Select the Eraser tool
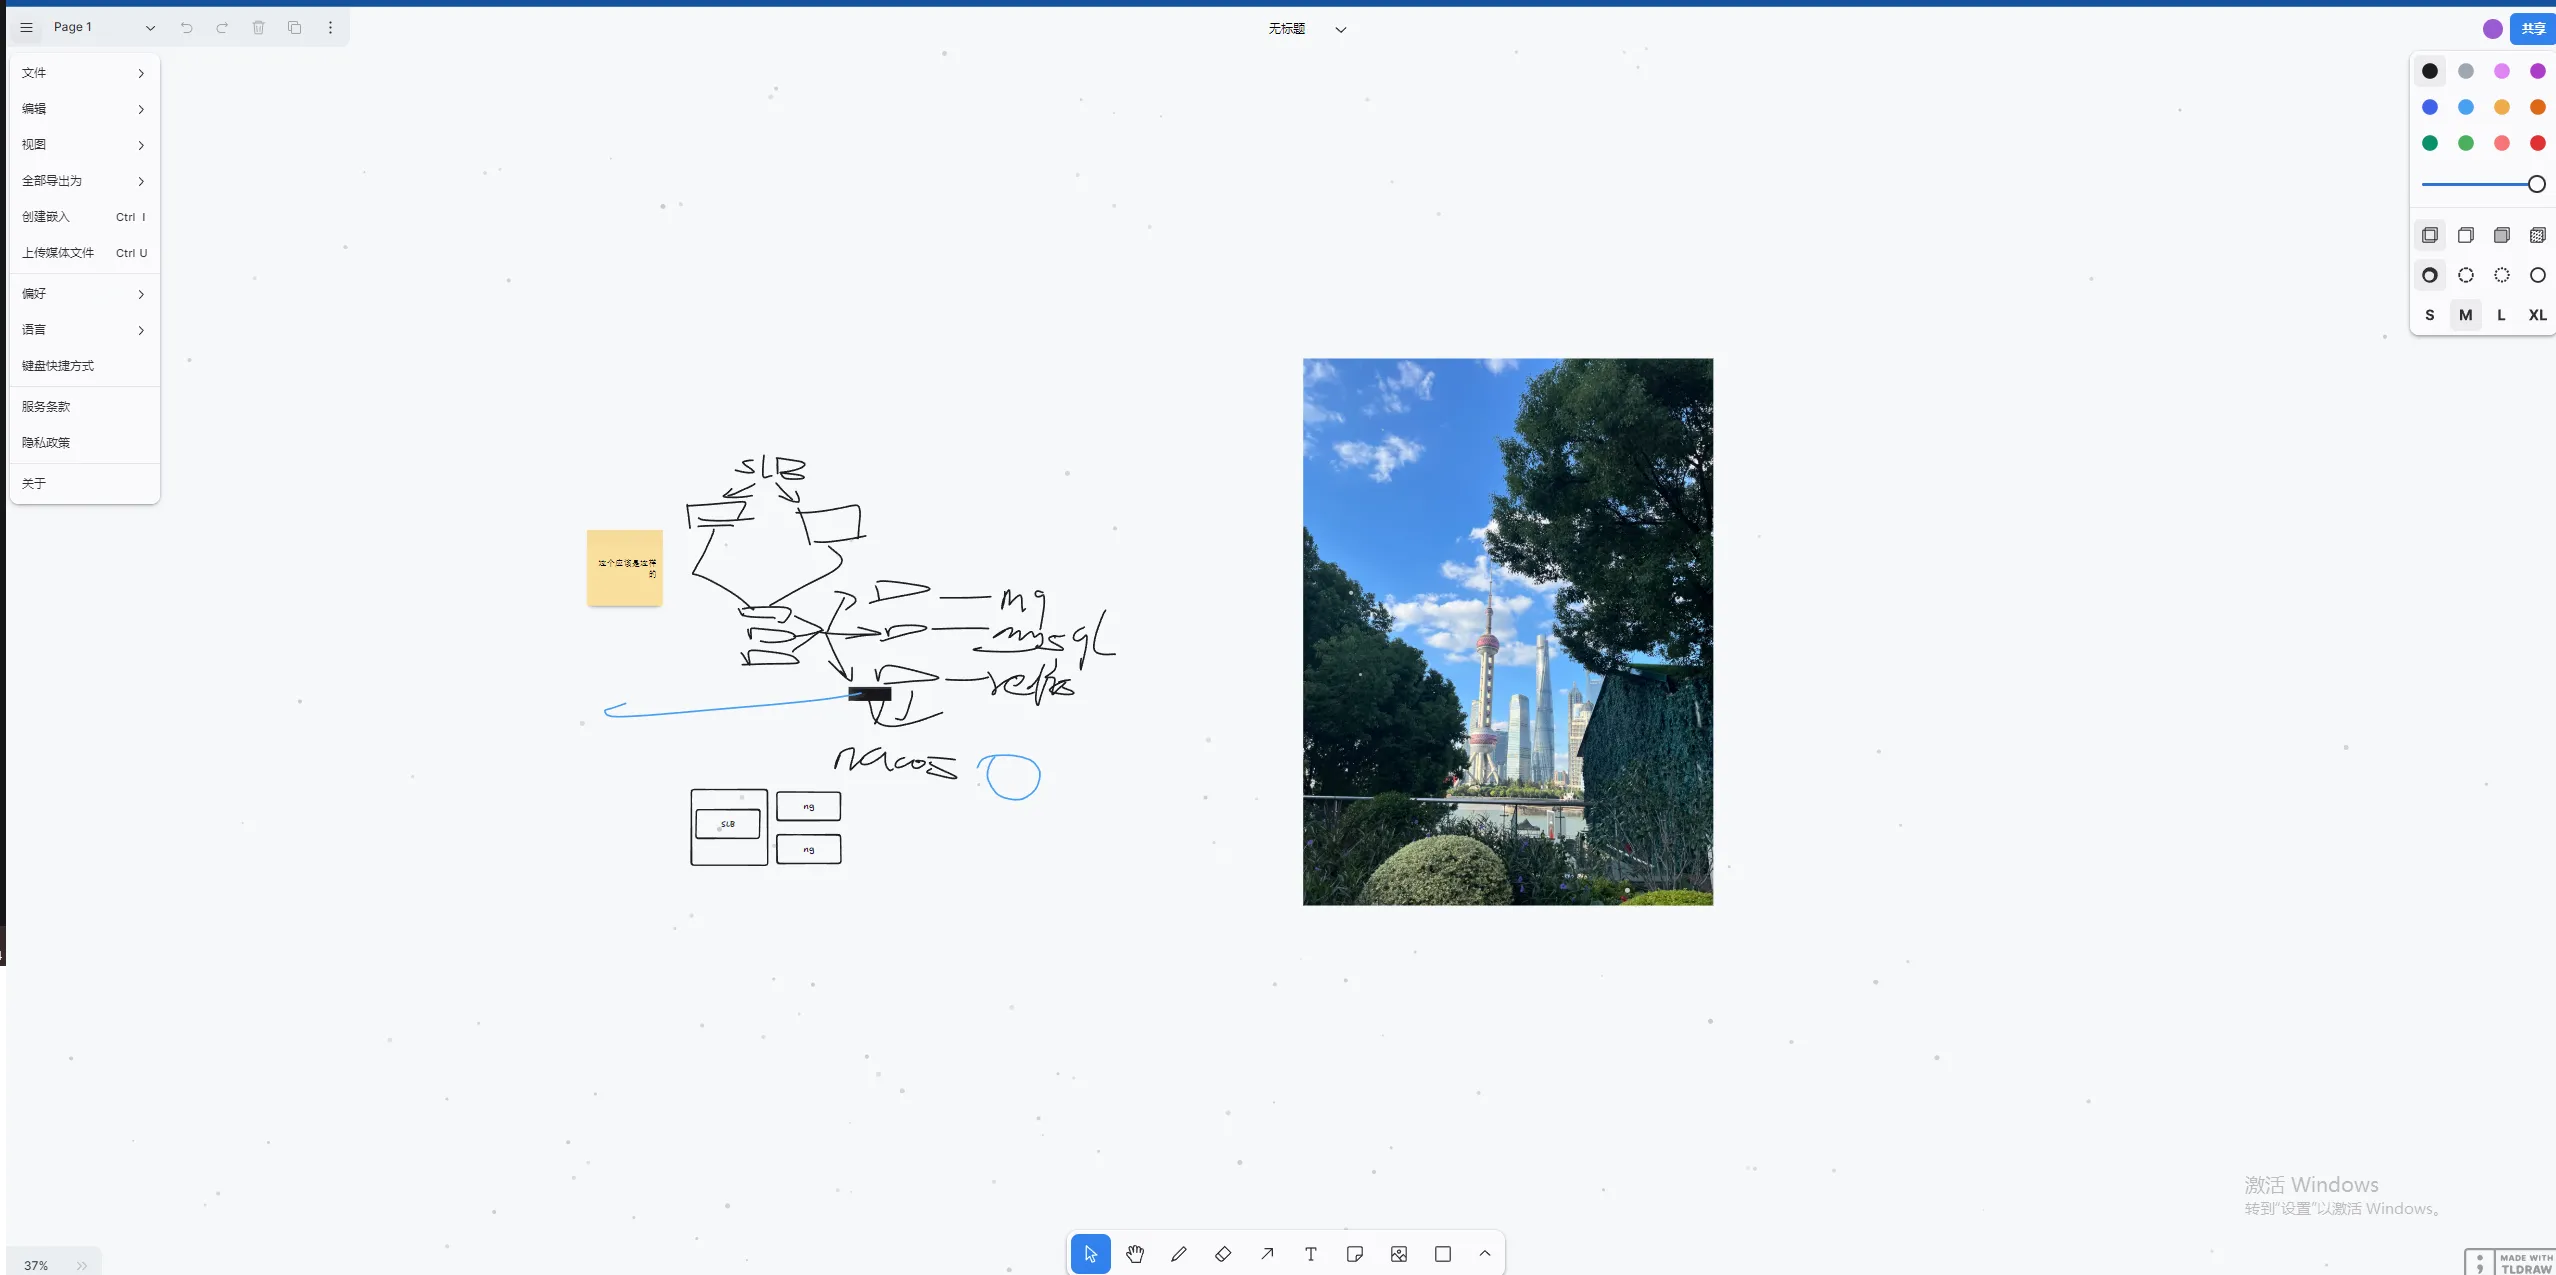The width and height of the screenshot is (2556, 1275). 1222,1254
